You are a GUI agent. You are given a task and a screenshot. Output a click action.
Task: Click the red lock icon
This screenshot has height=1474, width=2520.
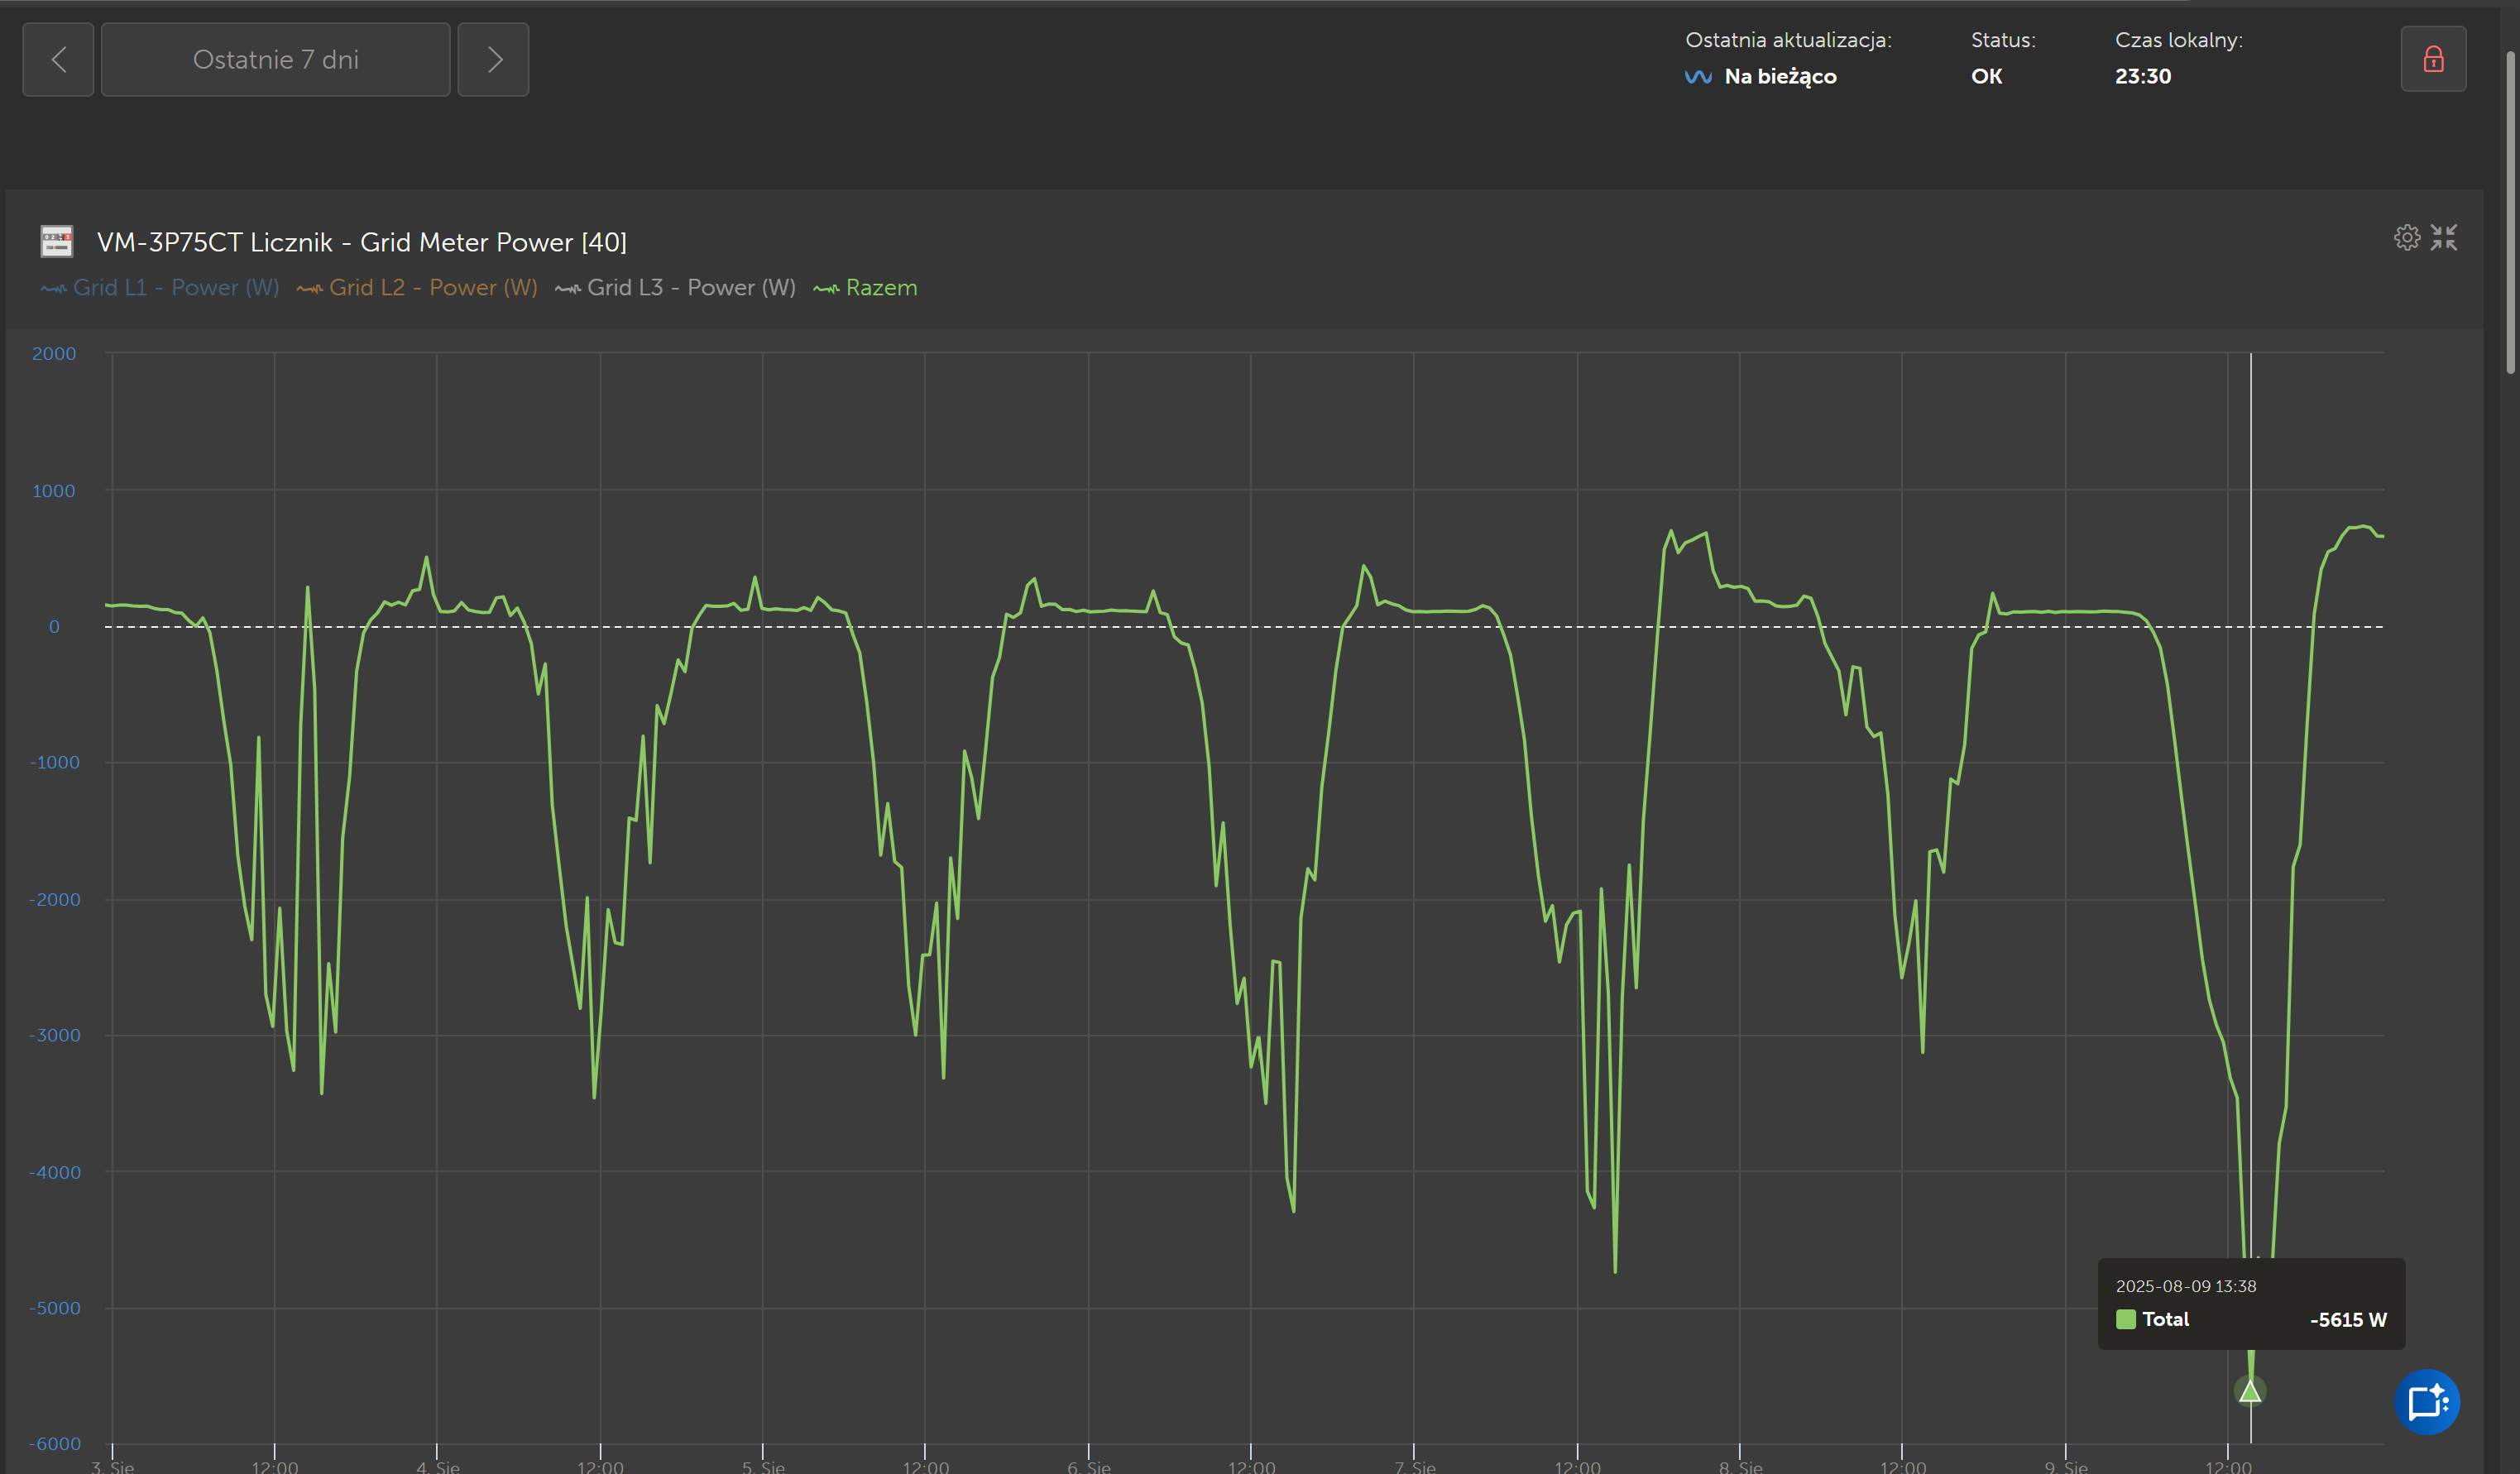click(2433, 60)
